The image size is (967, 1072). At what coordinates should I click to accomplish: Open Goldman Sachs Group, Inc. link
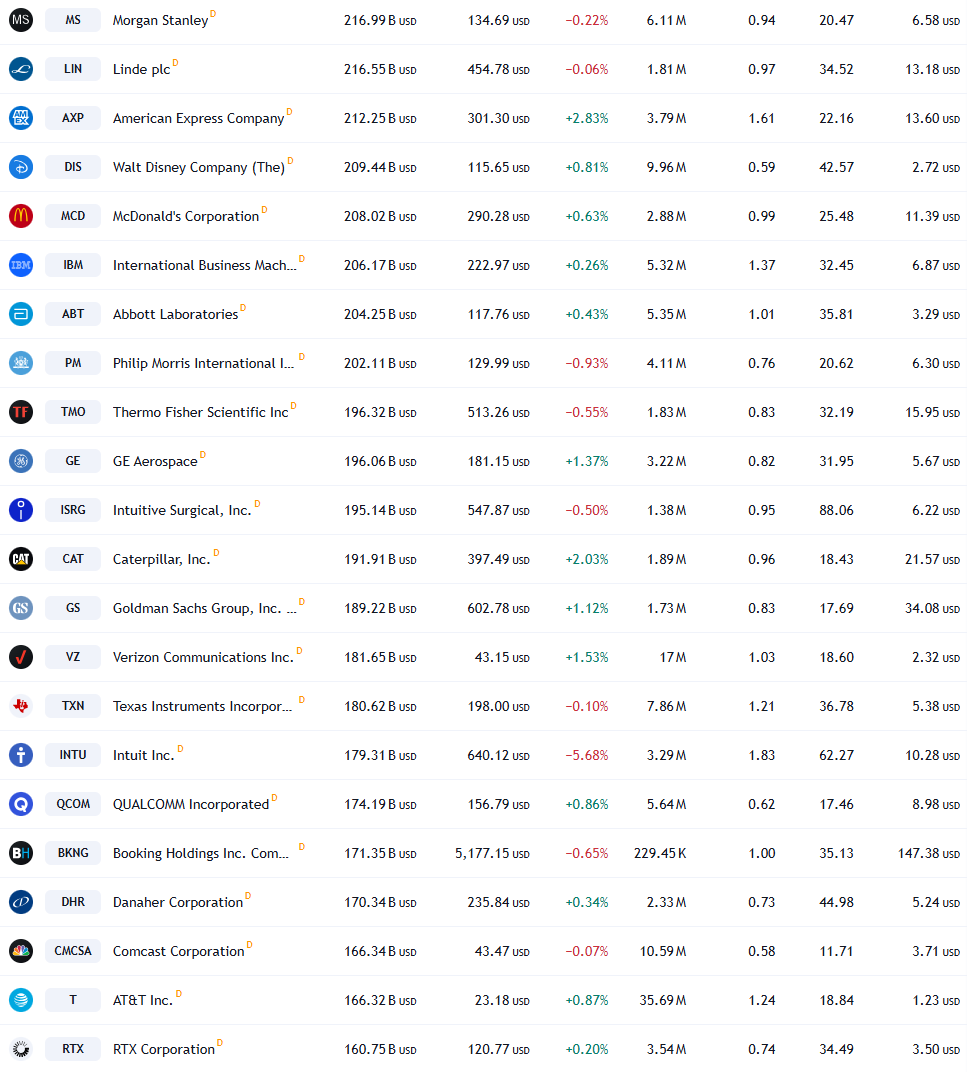point(205,608)
